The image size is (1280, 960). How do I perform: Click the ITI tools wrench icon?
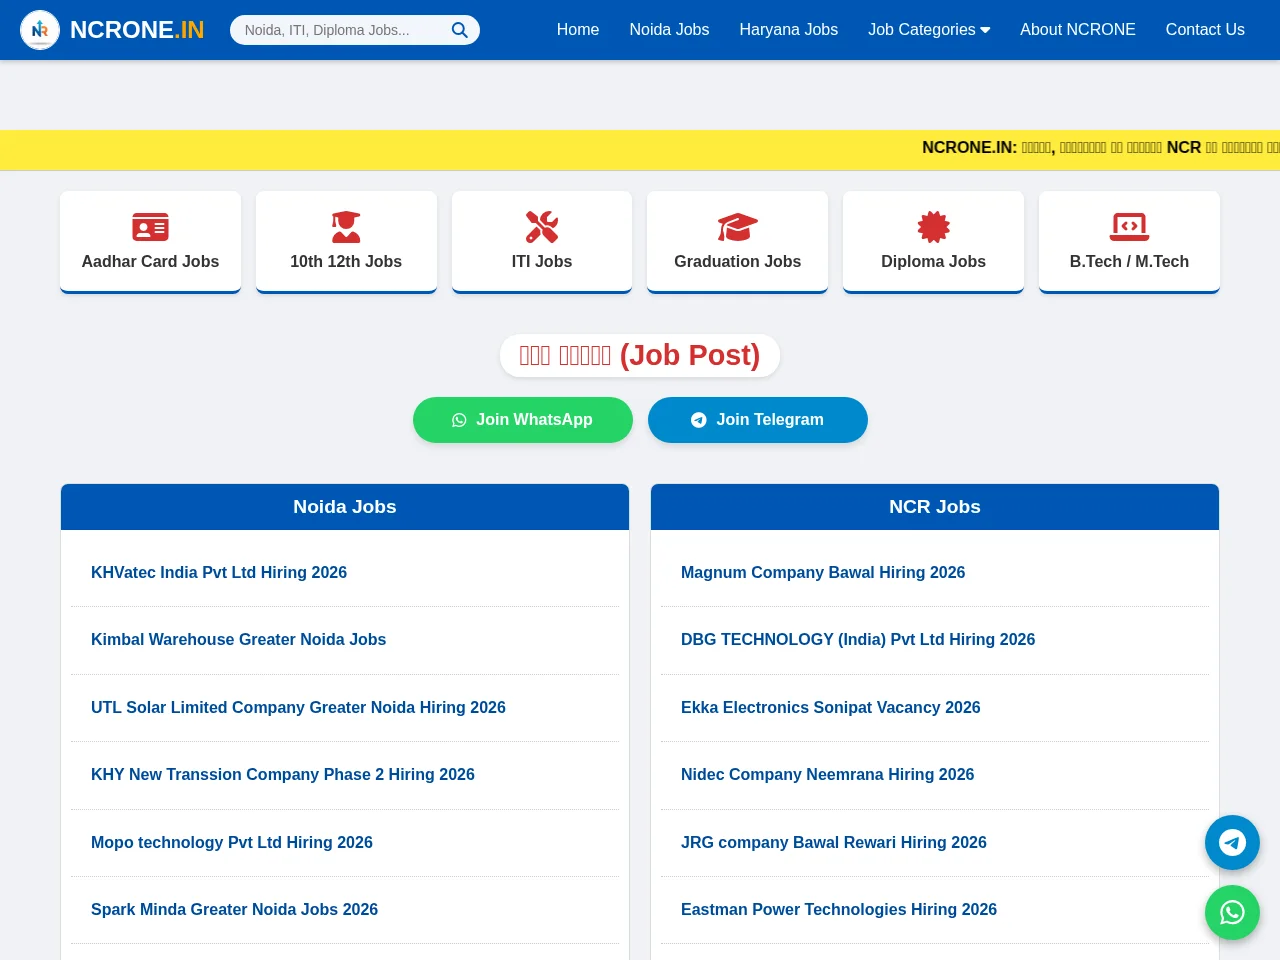[542, 227]
